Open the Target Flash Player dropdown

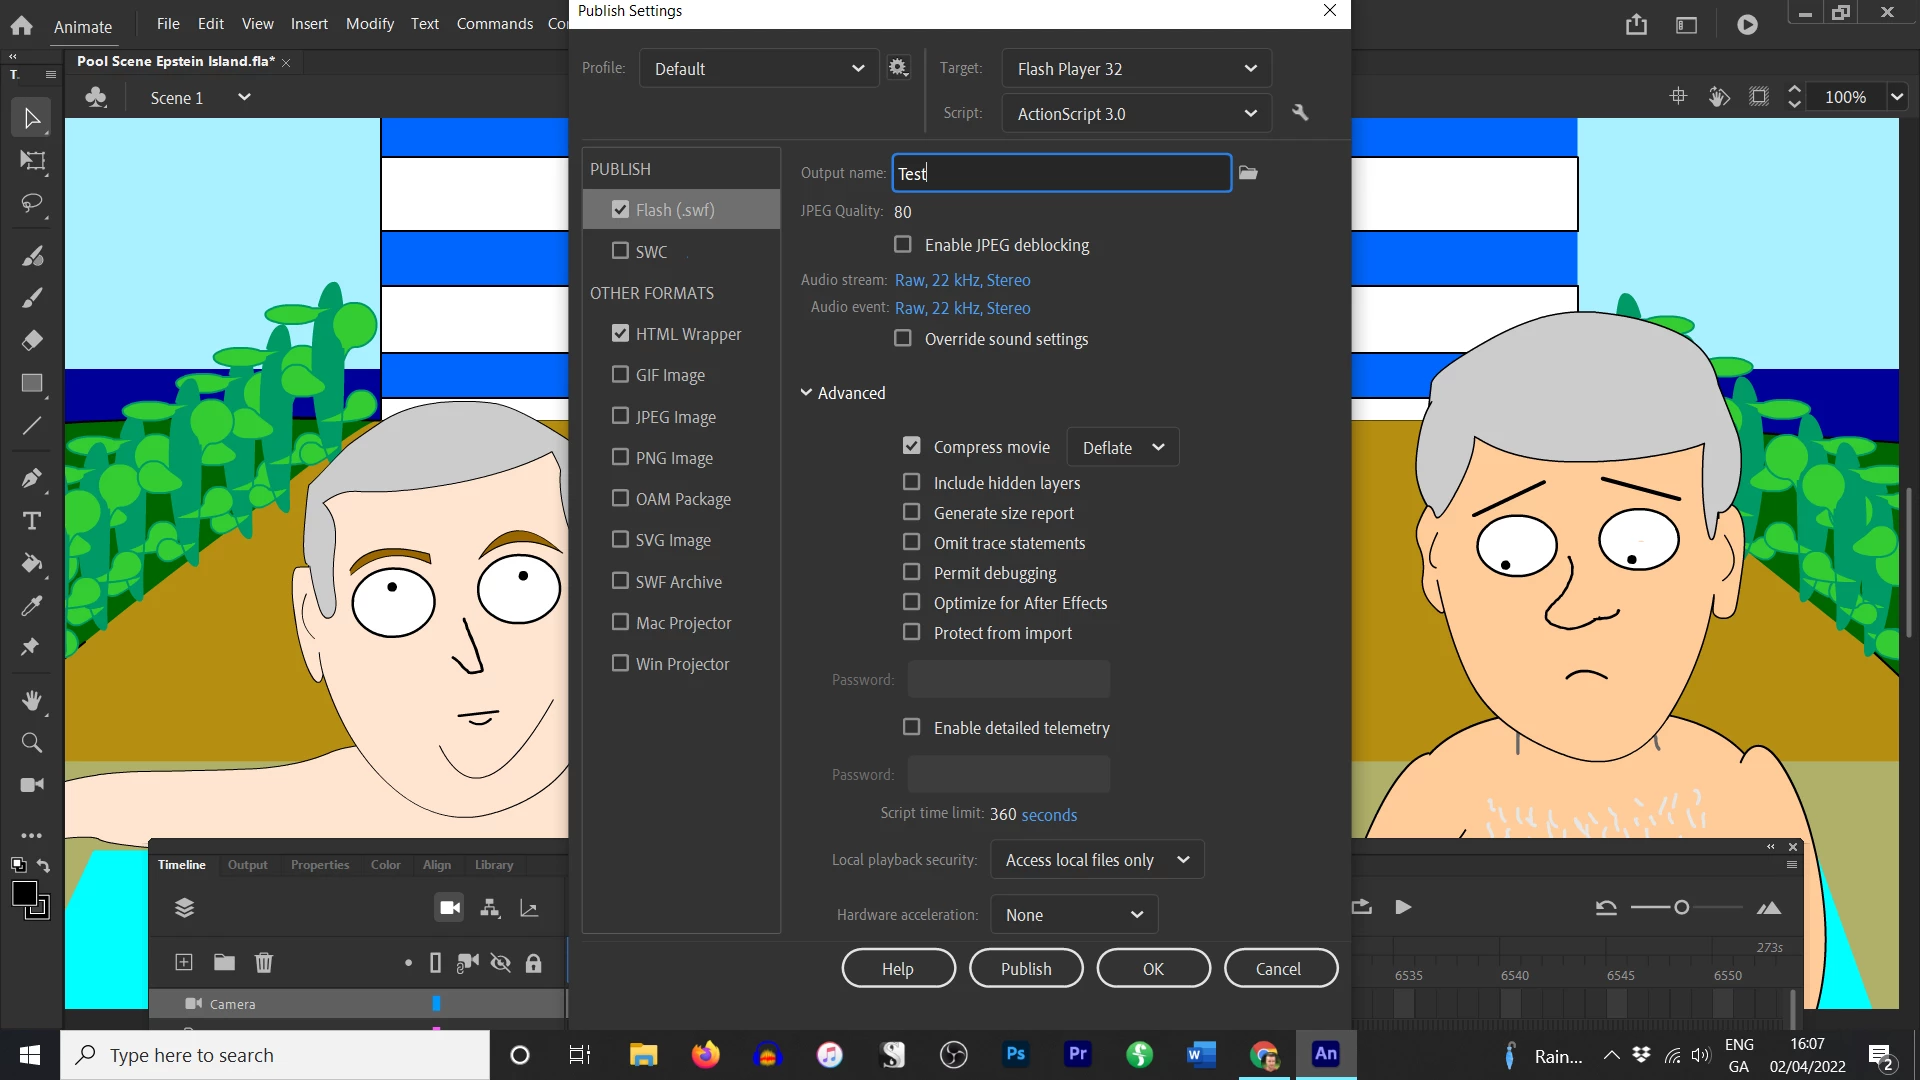[x=1136, y=68]
